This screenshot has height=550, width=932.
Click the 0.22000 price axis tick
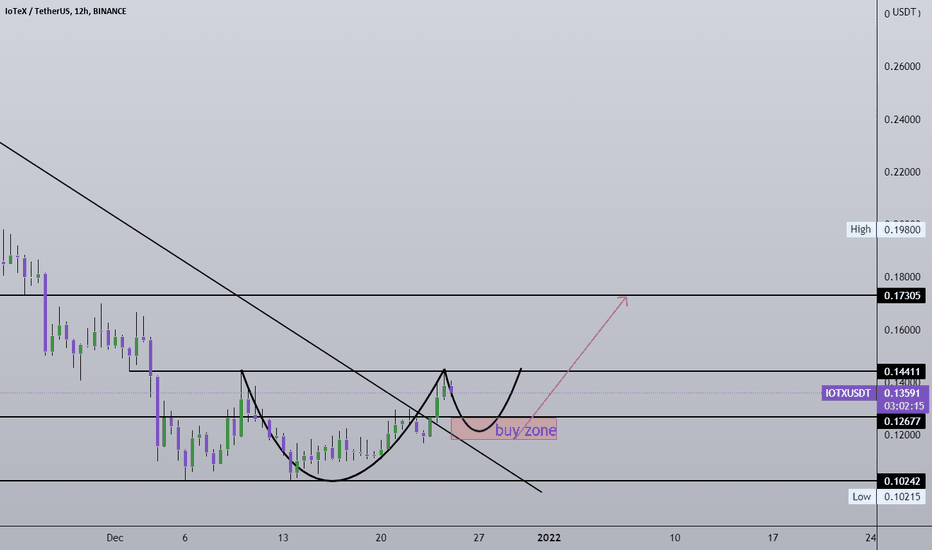(x=902, y=172)
